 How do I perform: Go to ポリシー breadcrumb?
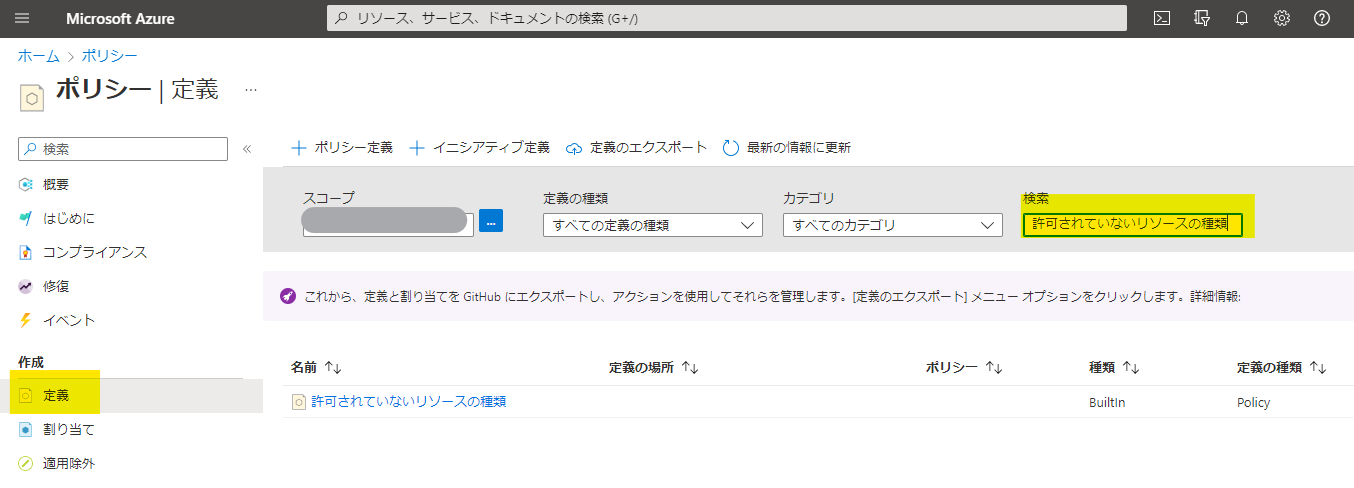[110, 56]
